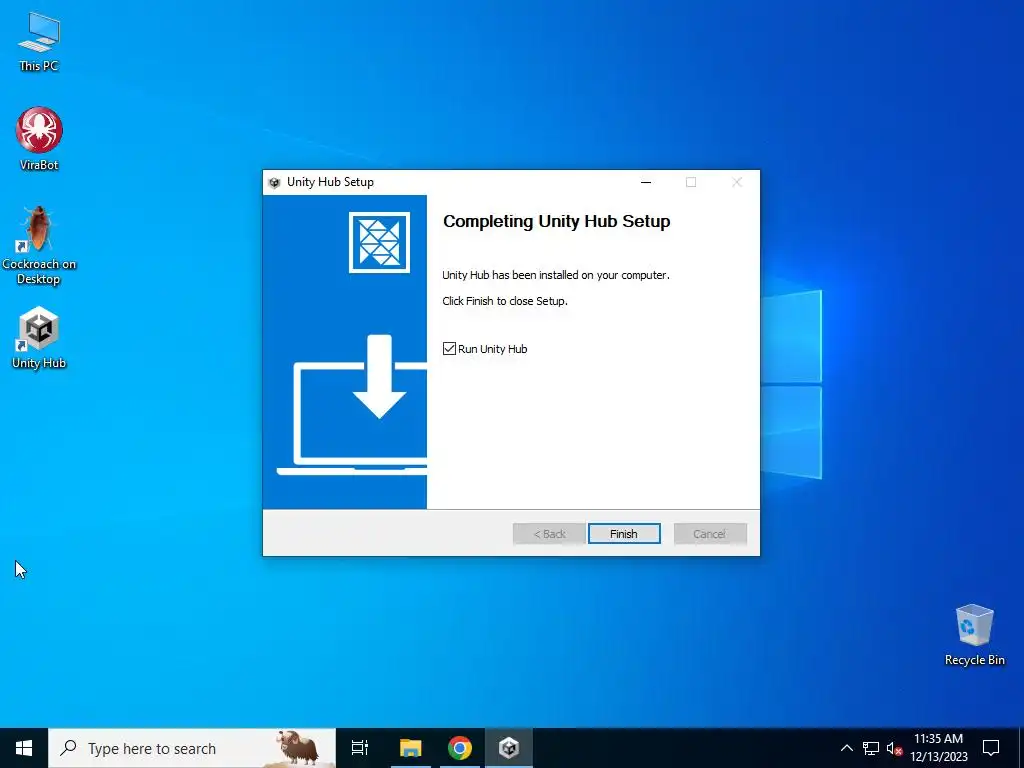The image size is (1024, 768).
Task: Open Google Chrome from taskbar
Action: point(460,748)
